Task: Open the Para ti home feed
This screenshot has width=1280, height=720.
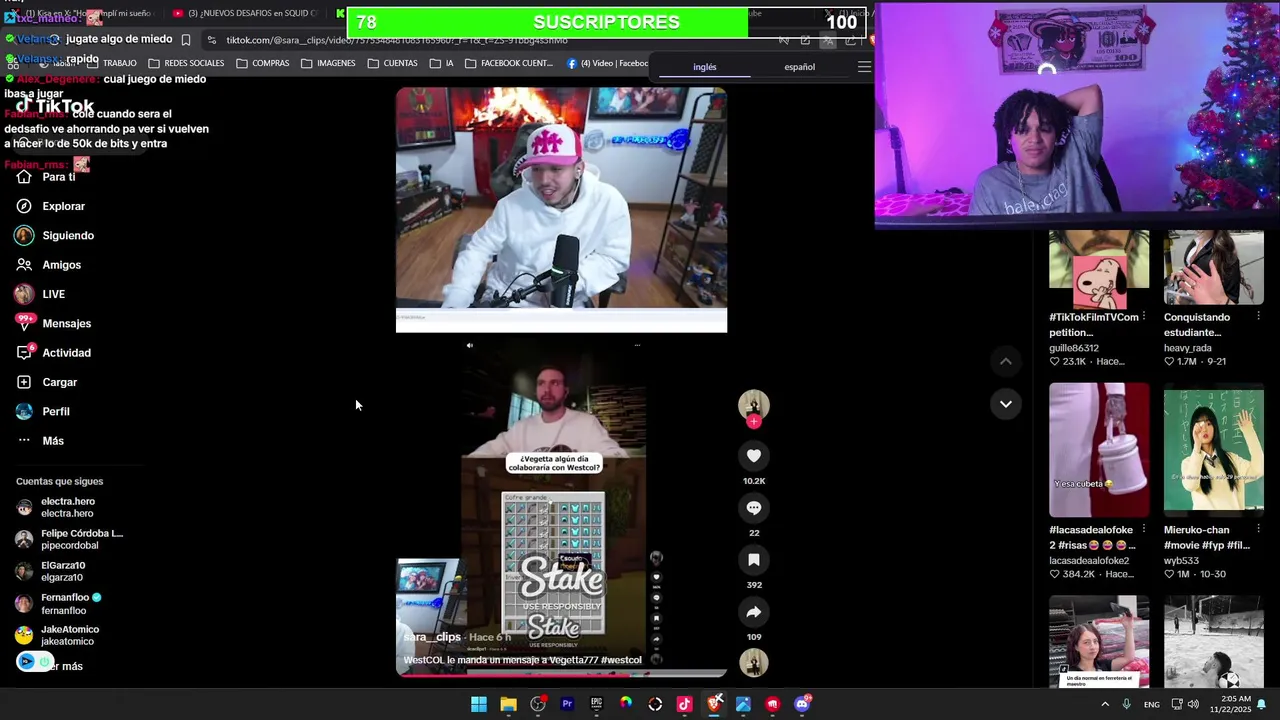Action: tap(46, 177)
